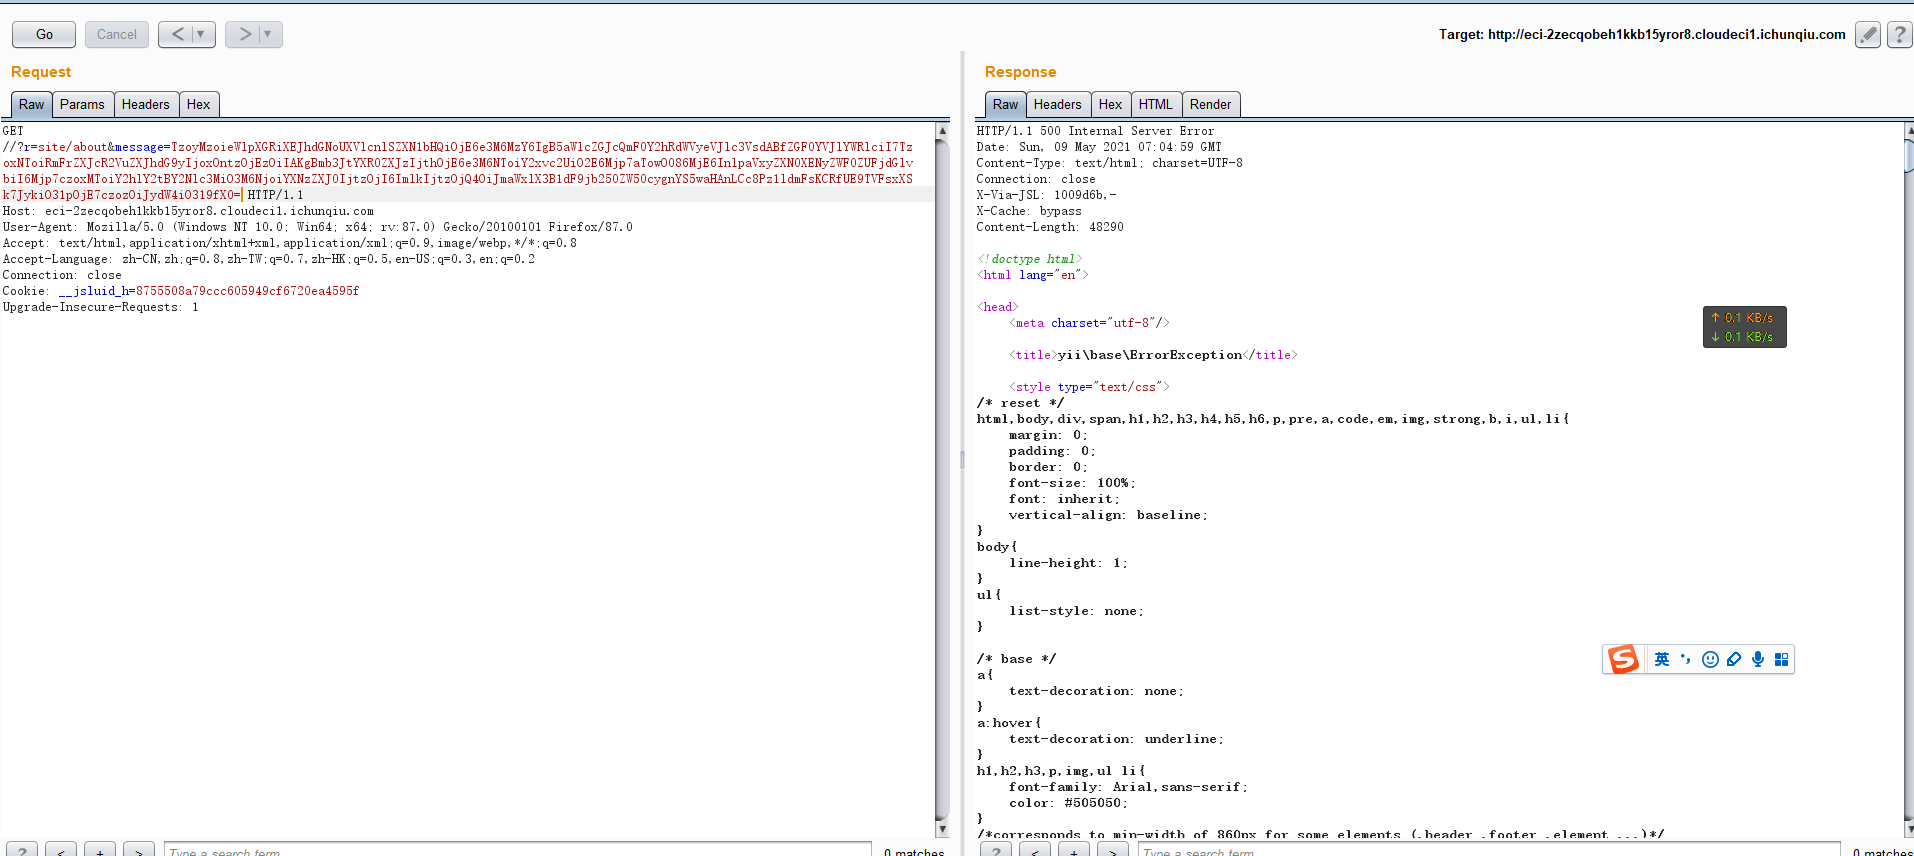Click the Sogou skin eraser icon

(x=1734, y=659)
